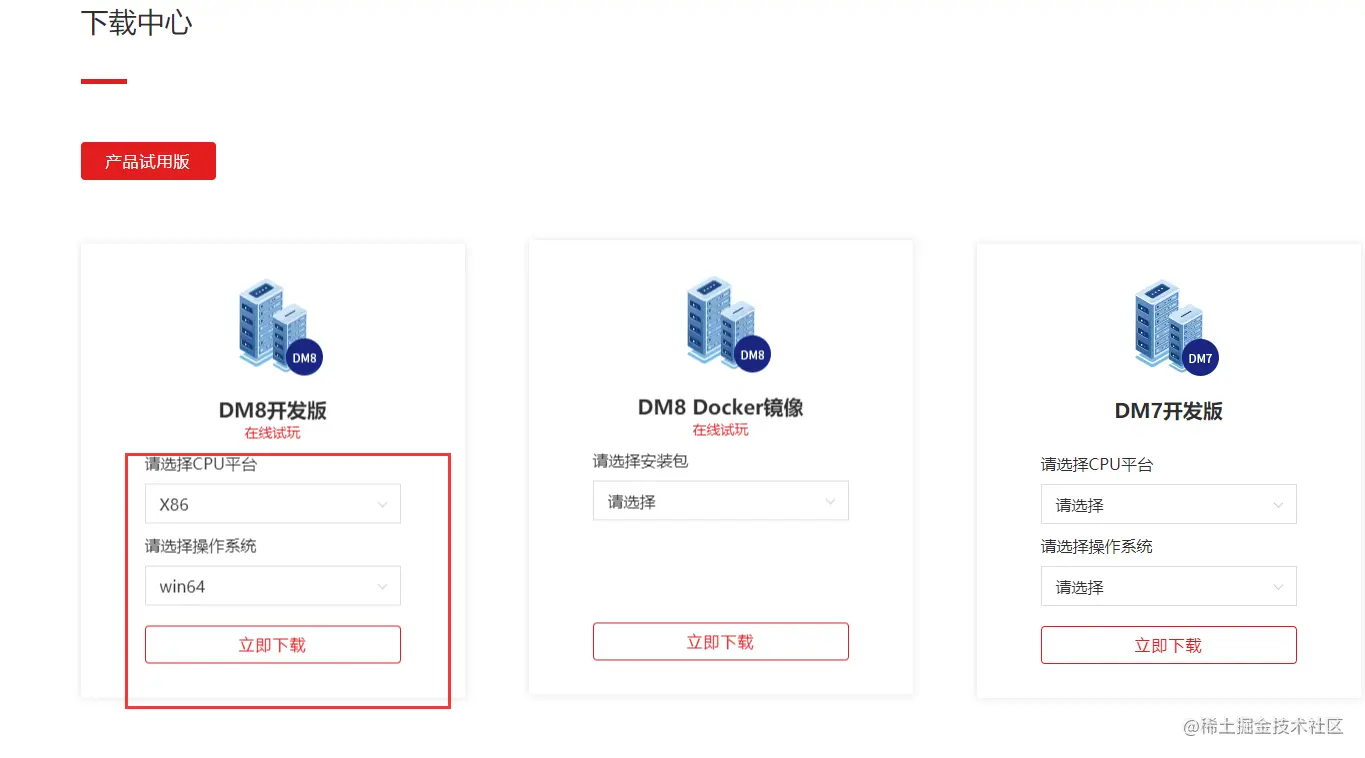Click the DM8开发版 title text

(x=273, y=410)
